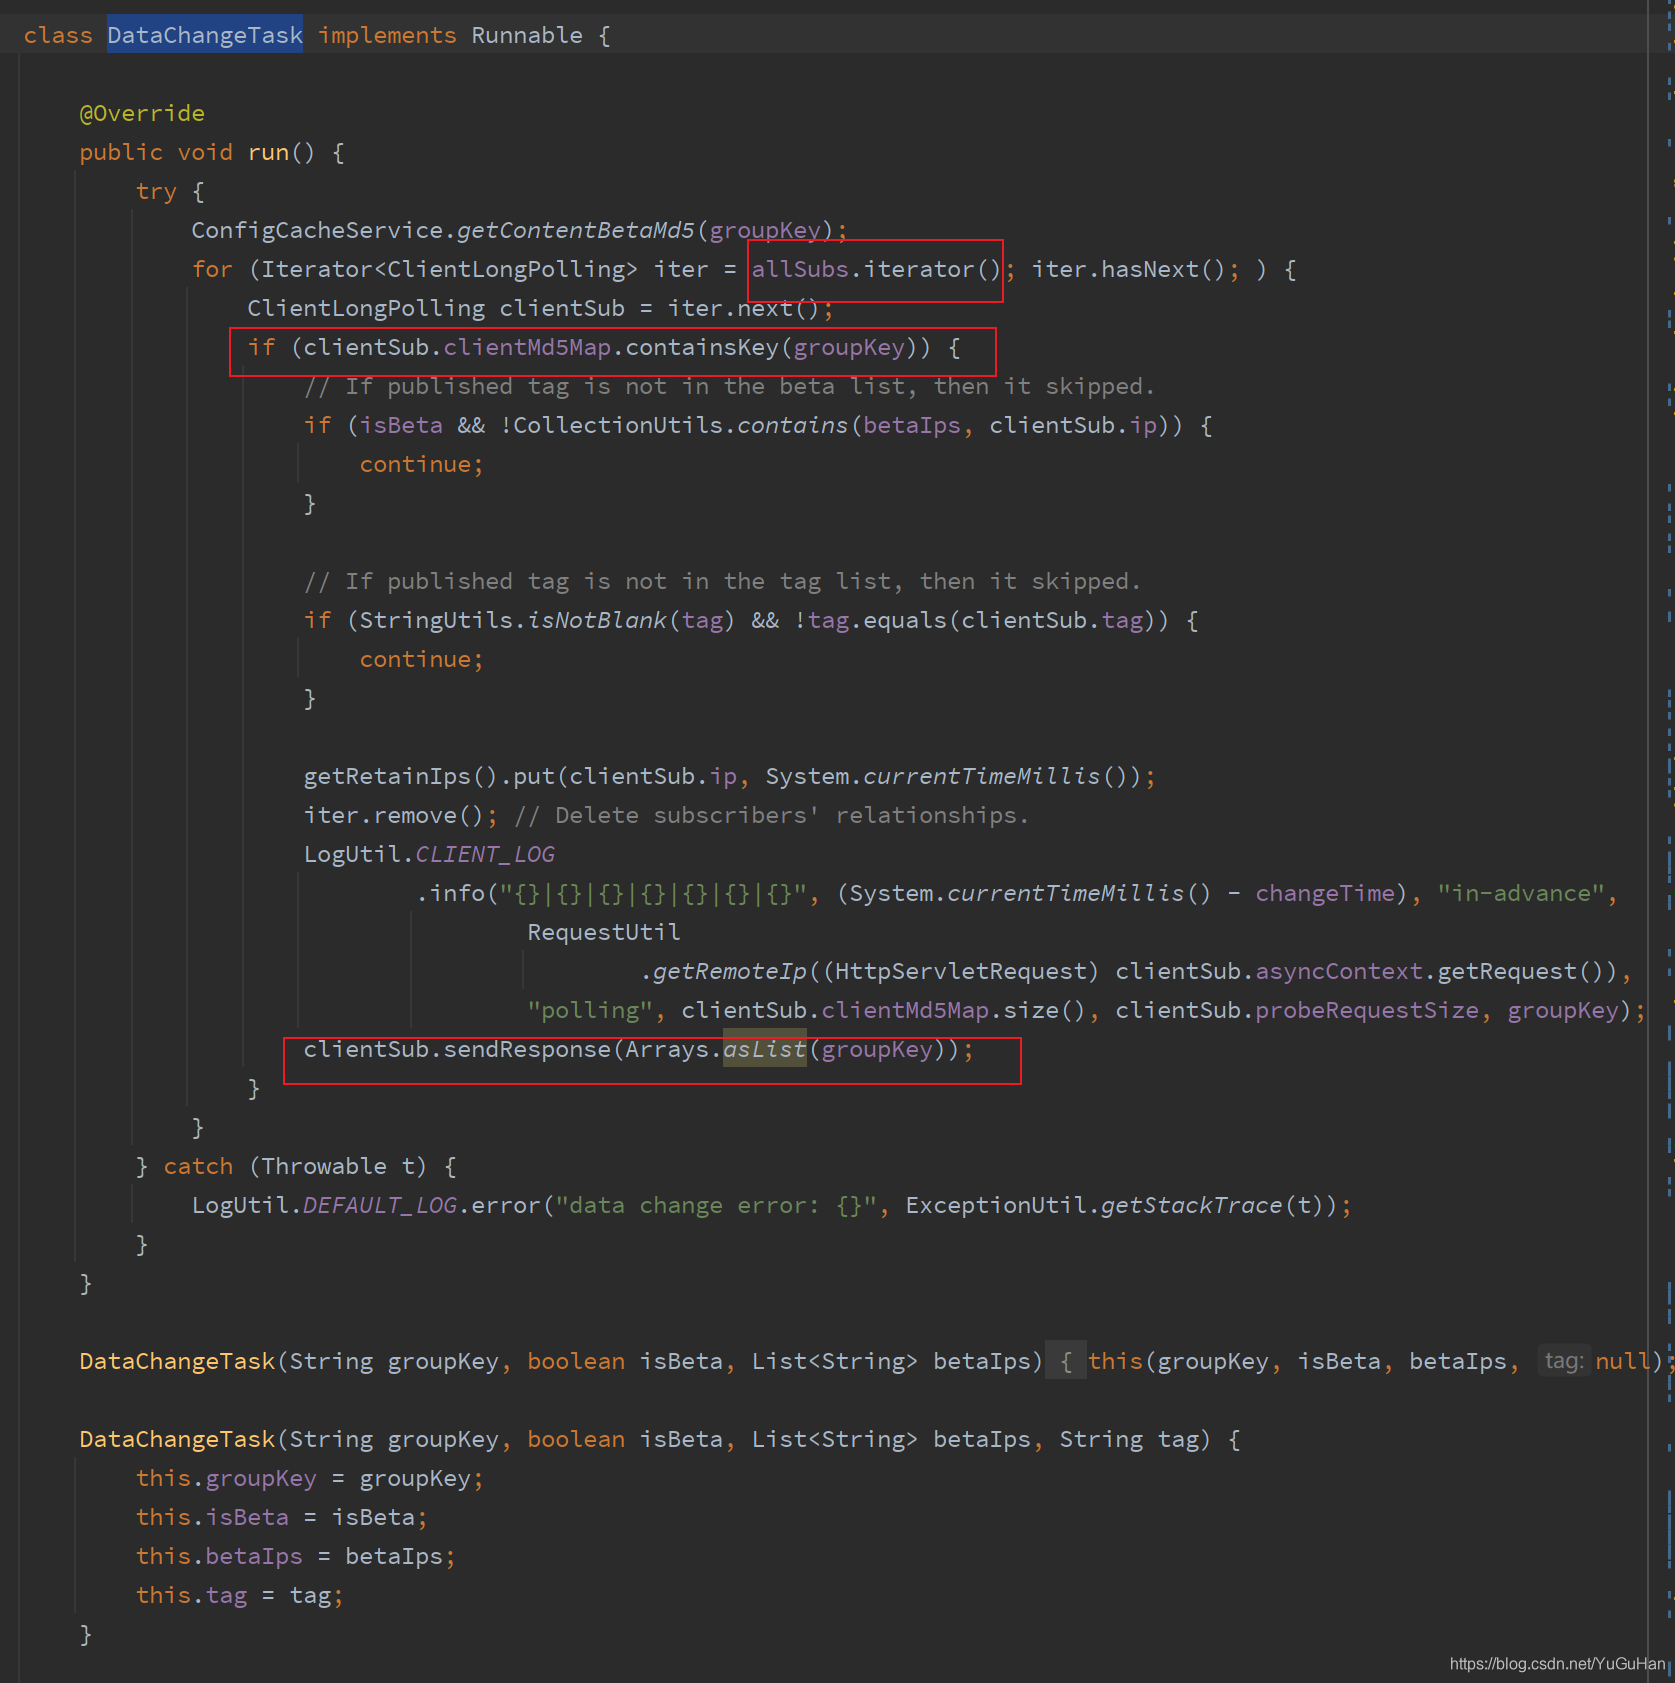Click the CLIENT_LOG constant

(x=485, y=854)
